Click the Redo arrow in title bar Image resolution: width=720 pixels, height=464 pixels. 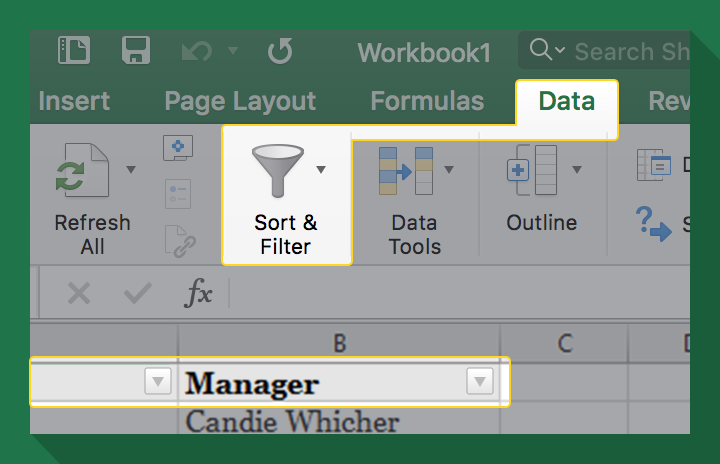(280, 51)
